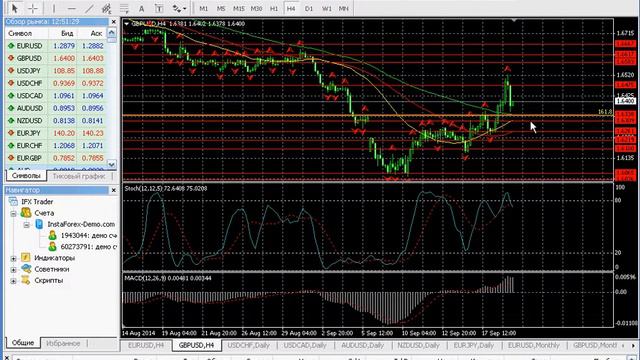Switch to M1 timeframe

[x=204, y=8]
